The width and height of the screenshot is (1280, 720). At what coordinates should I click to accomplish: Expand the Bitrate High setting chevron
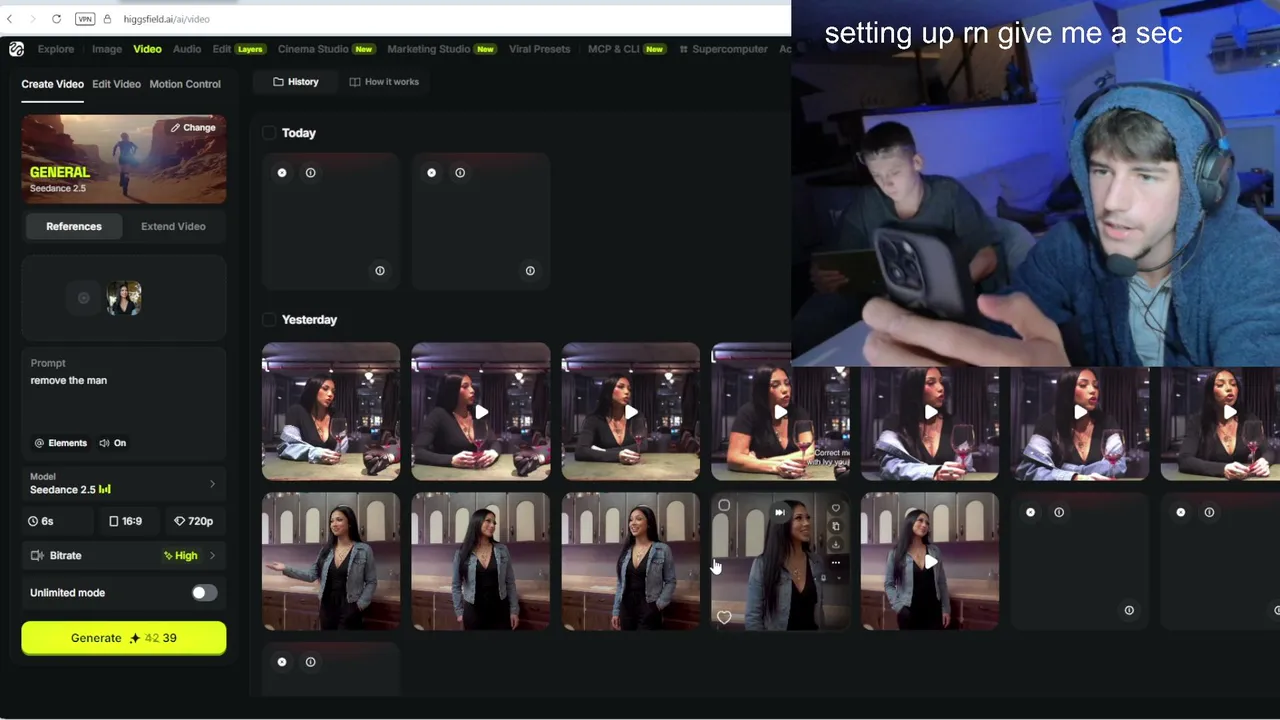click(212, 556)
